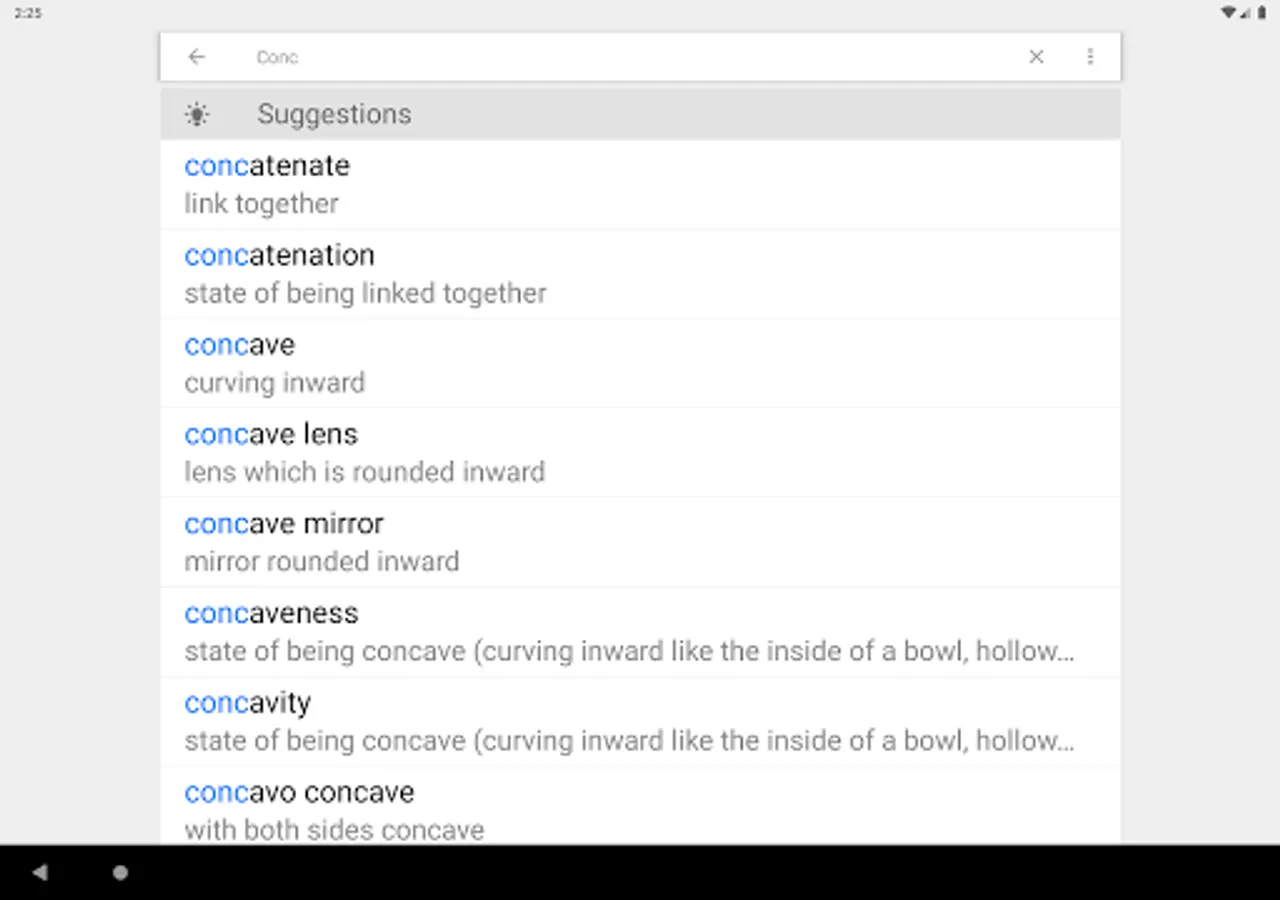Tap the clock in the status bar
1280x900 pixels.
[x=28, y=13]
